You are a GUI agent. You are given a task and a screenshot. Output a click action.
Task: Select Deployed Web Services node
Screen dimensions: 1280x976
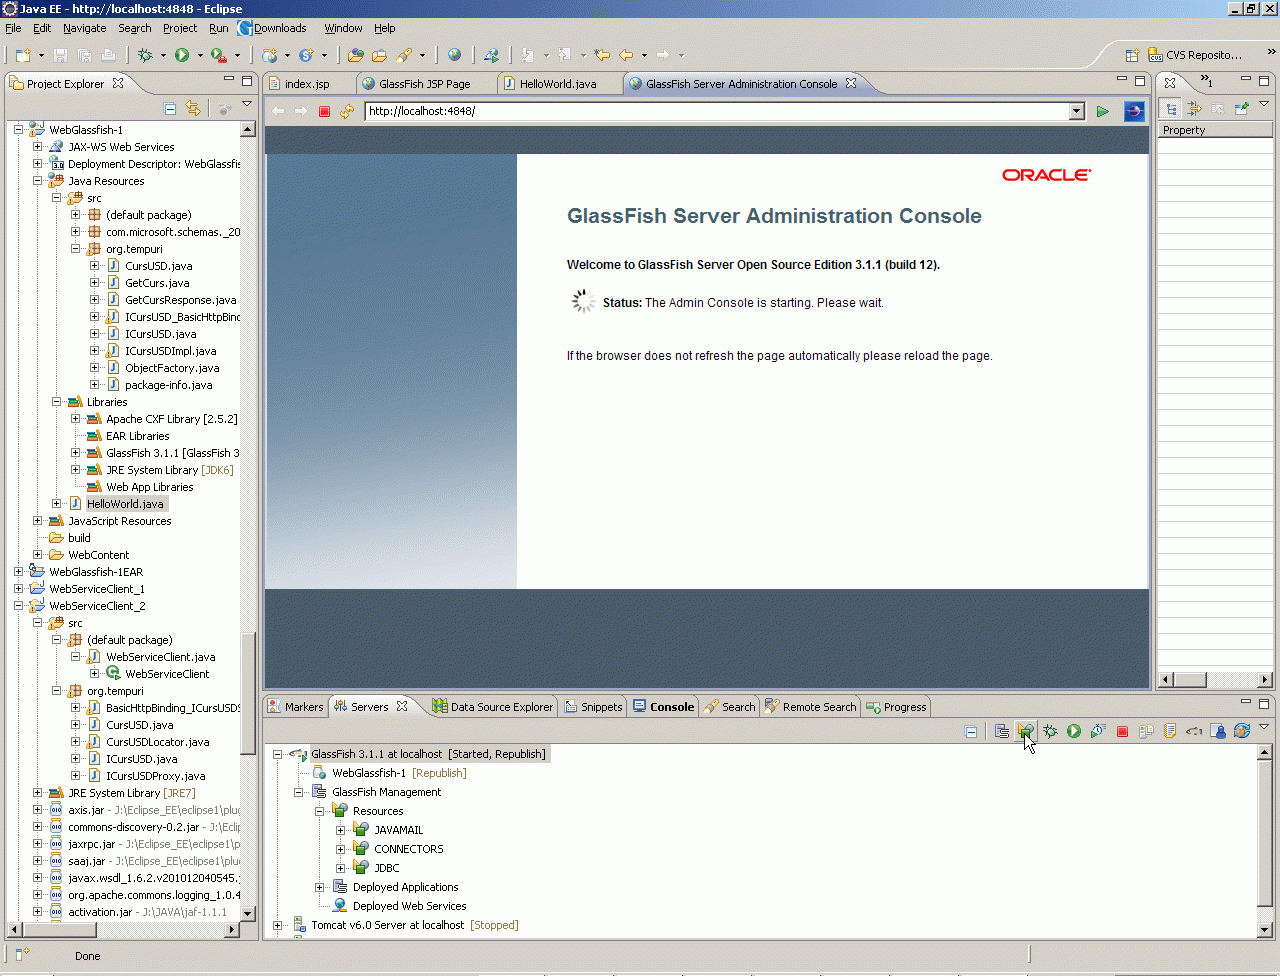409,906
